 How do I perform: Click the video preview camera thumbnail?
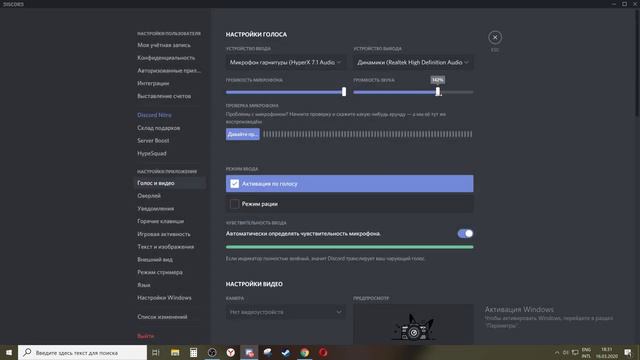[x=413, y=324]
